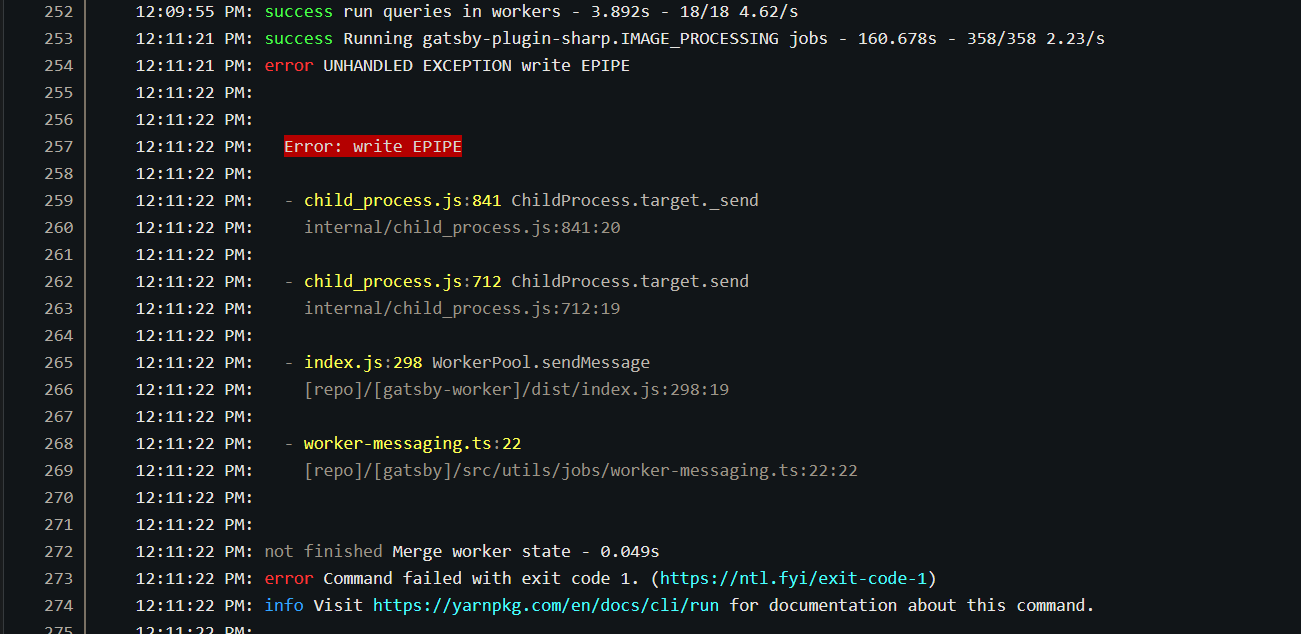
Task: Click the 'error' label on line 254
Action: [x=289, y=66]
